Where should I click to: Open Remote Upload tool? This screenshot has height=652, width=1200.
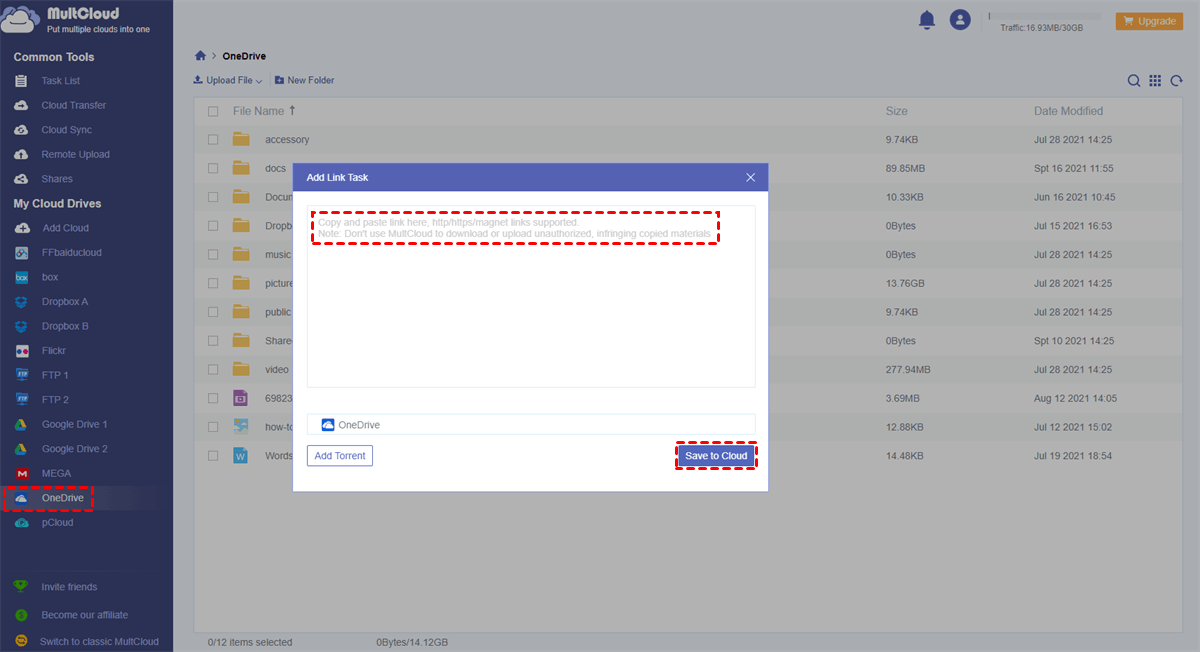pyautogui.click(x=75, y=155)
